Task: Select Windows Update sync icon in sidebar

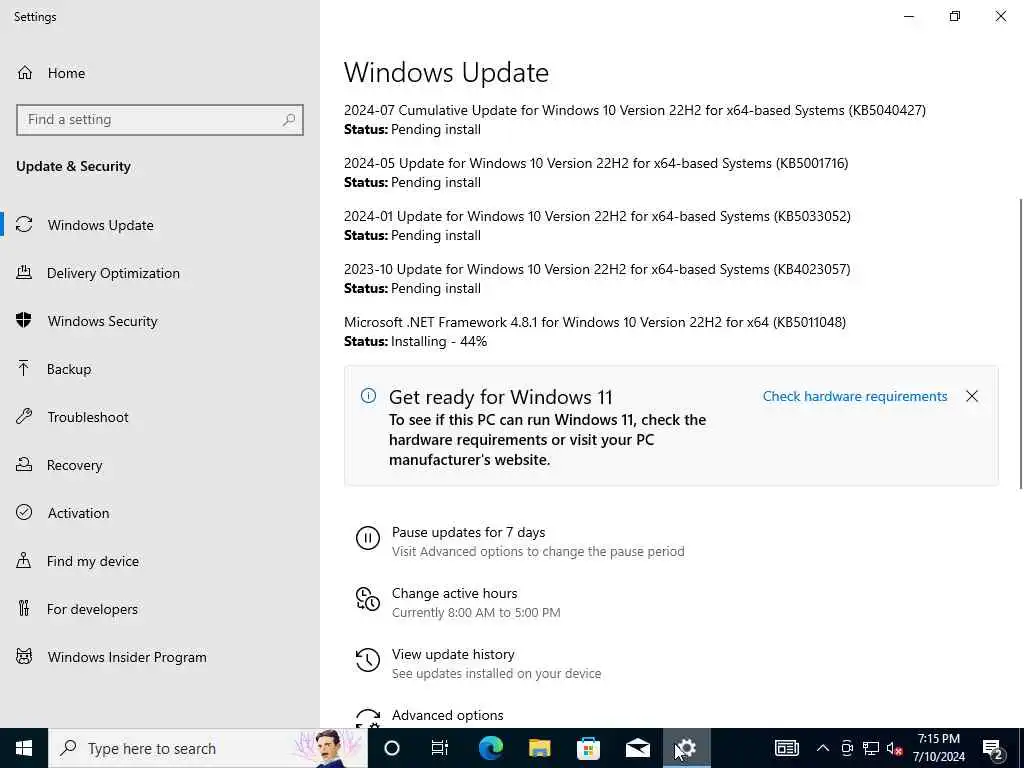Action: (x=24, y=225)
